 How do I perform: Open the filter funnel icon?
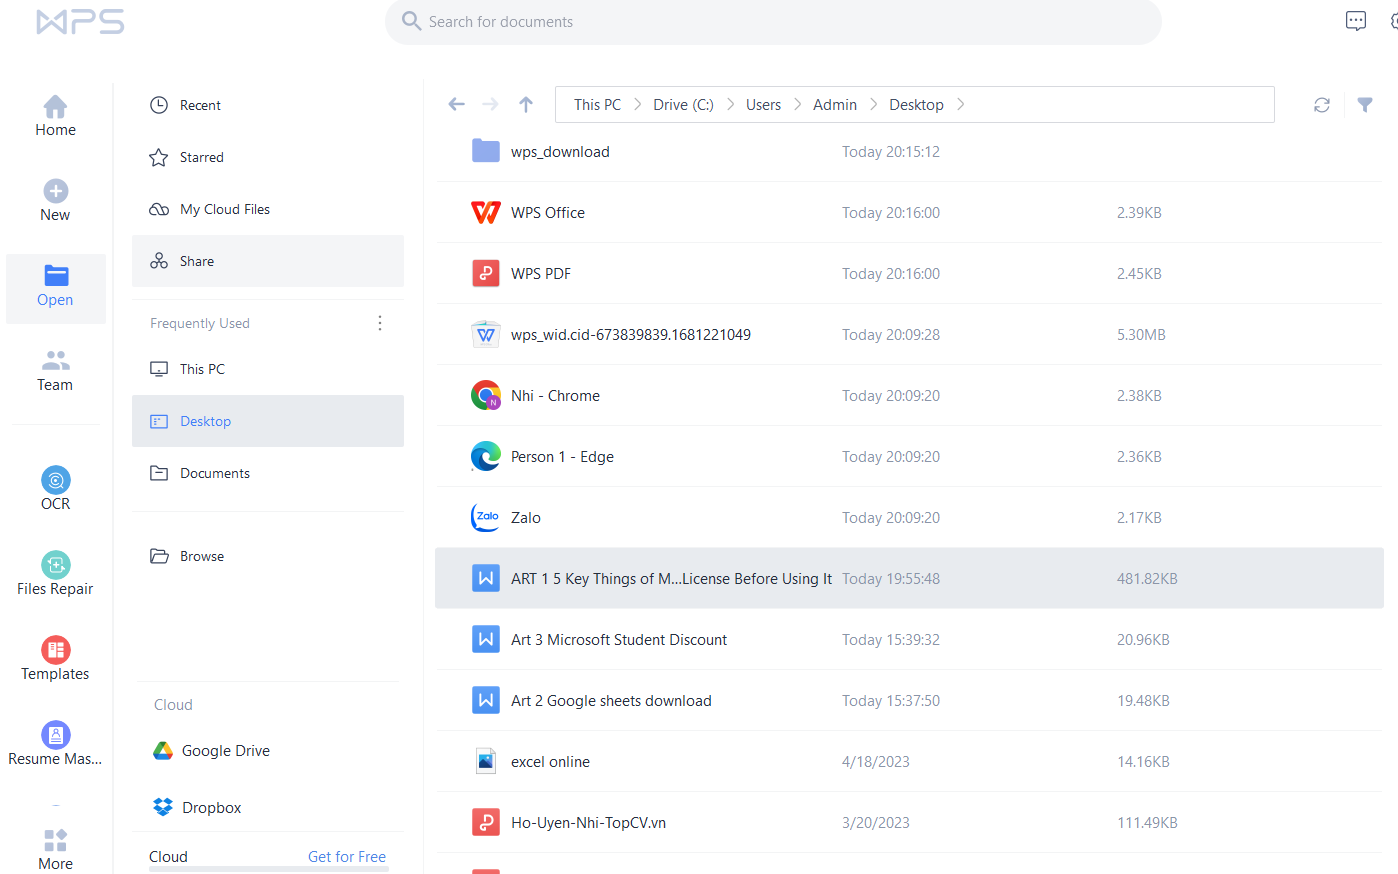click(1365, 104)
